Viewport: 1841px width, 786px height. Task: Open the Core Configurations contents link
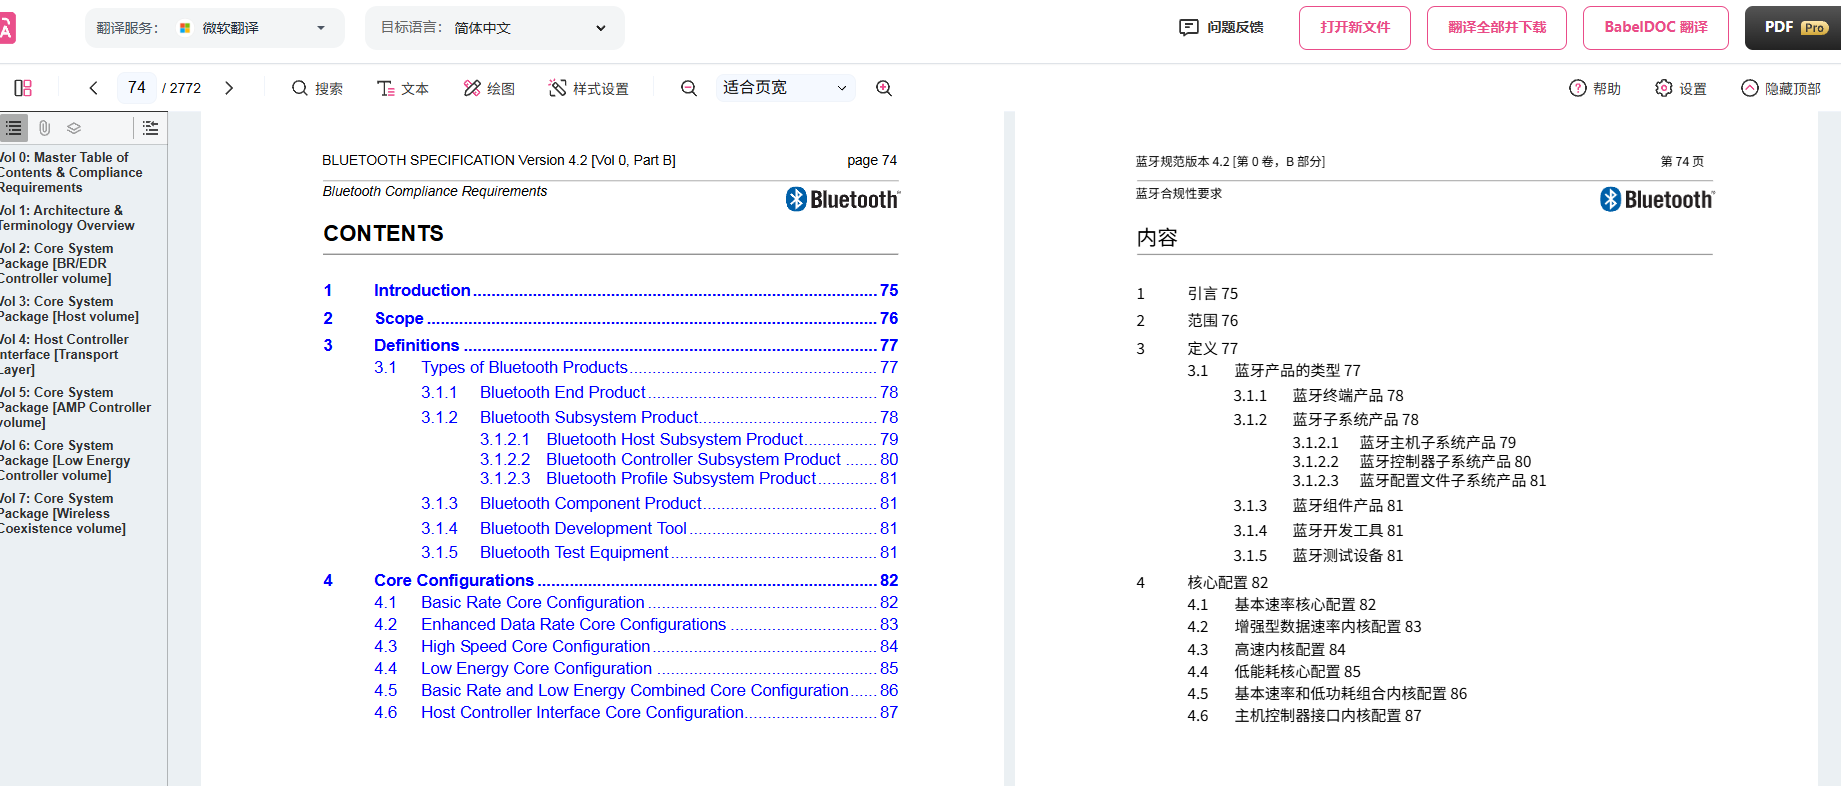click(x=454, y=580)
